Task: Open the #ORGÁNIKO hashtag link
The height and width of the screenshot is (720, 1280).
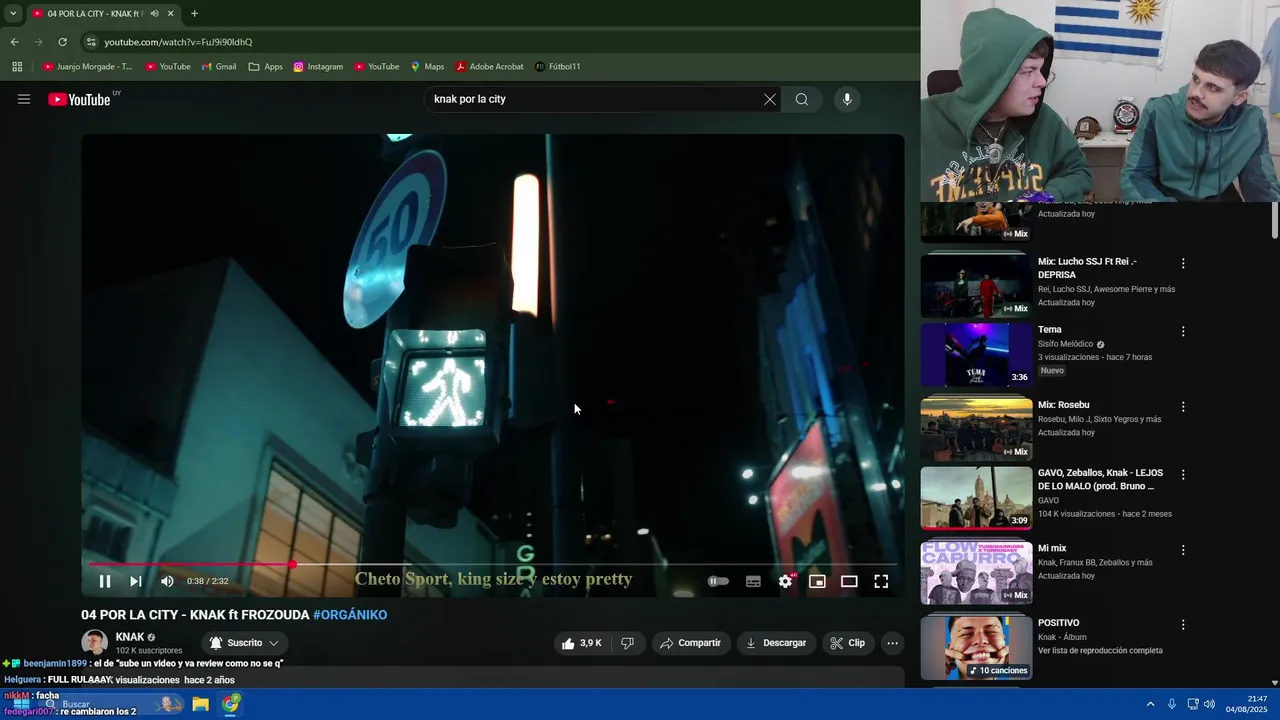Action: click(x=350, y=615)
